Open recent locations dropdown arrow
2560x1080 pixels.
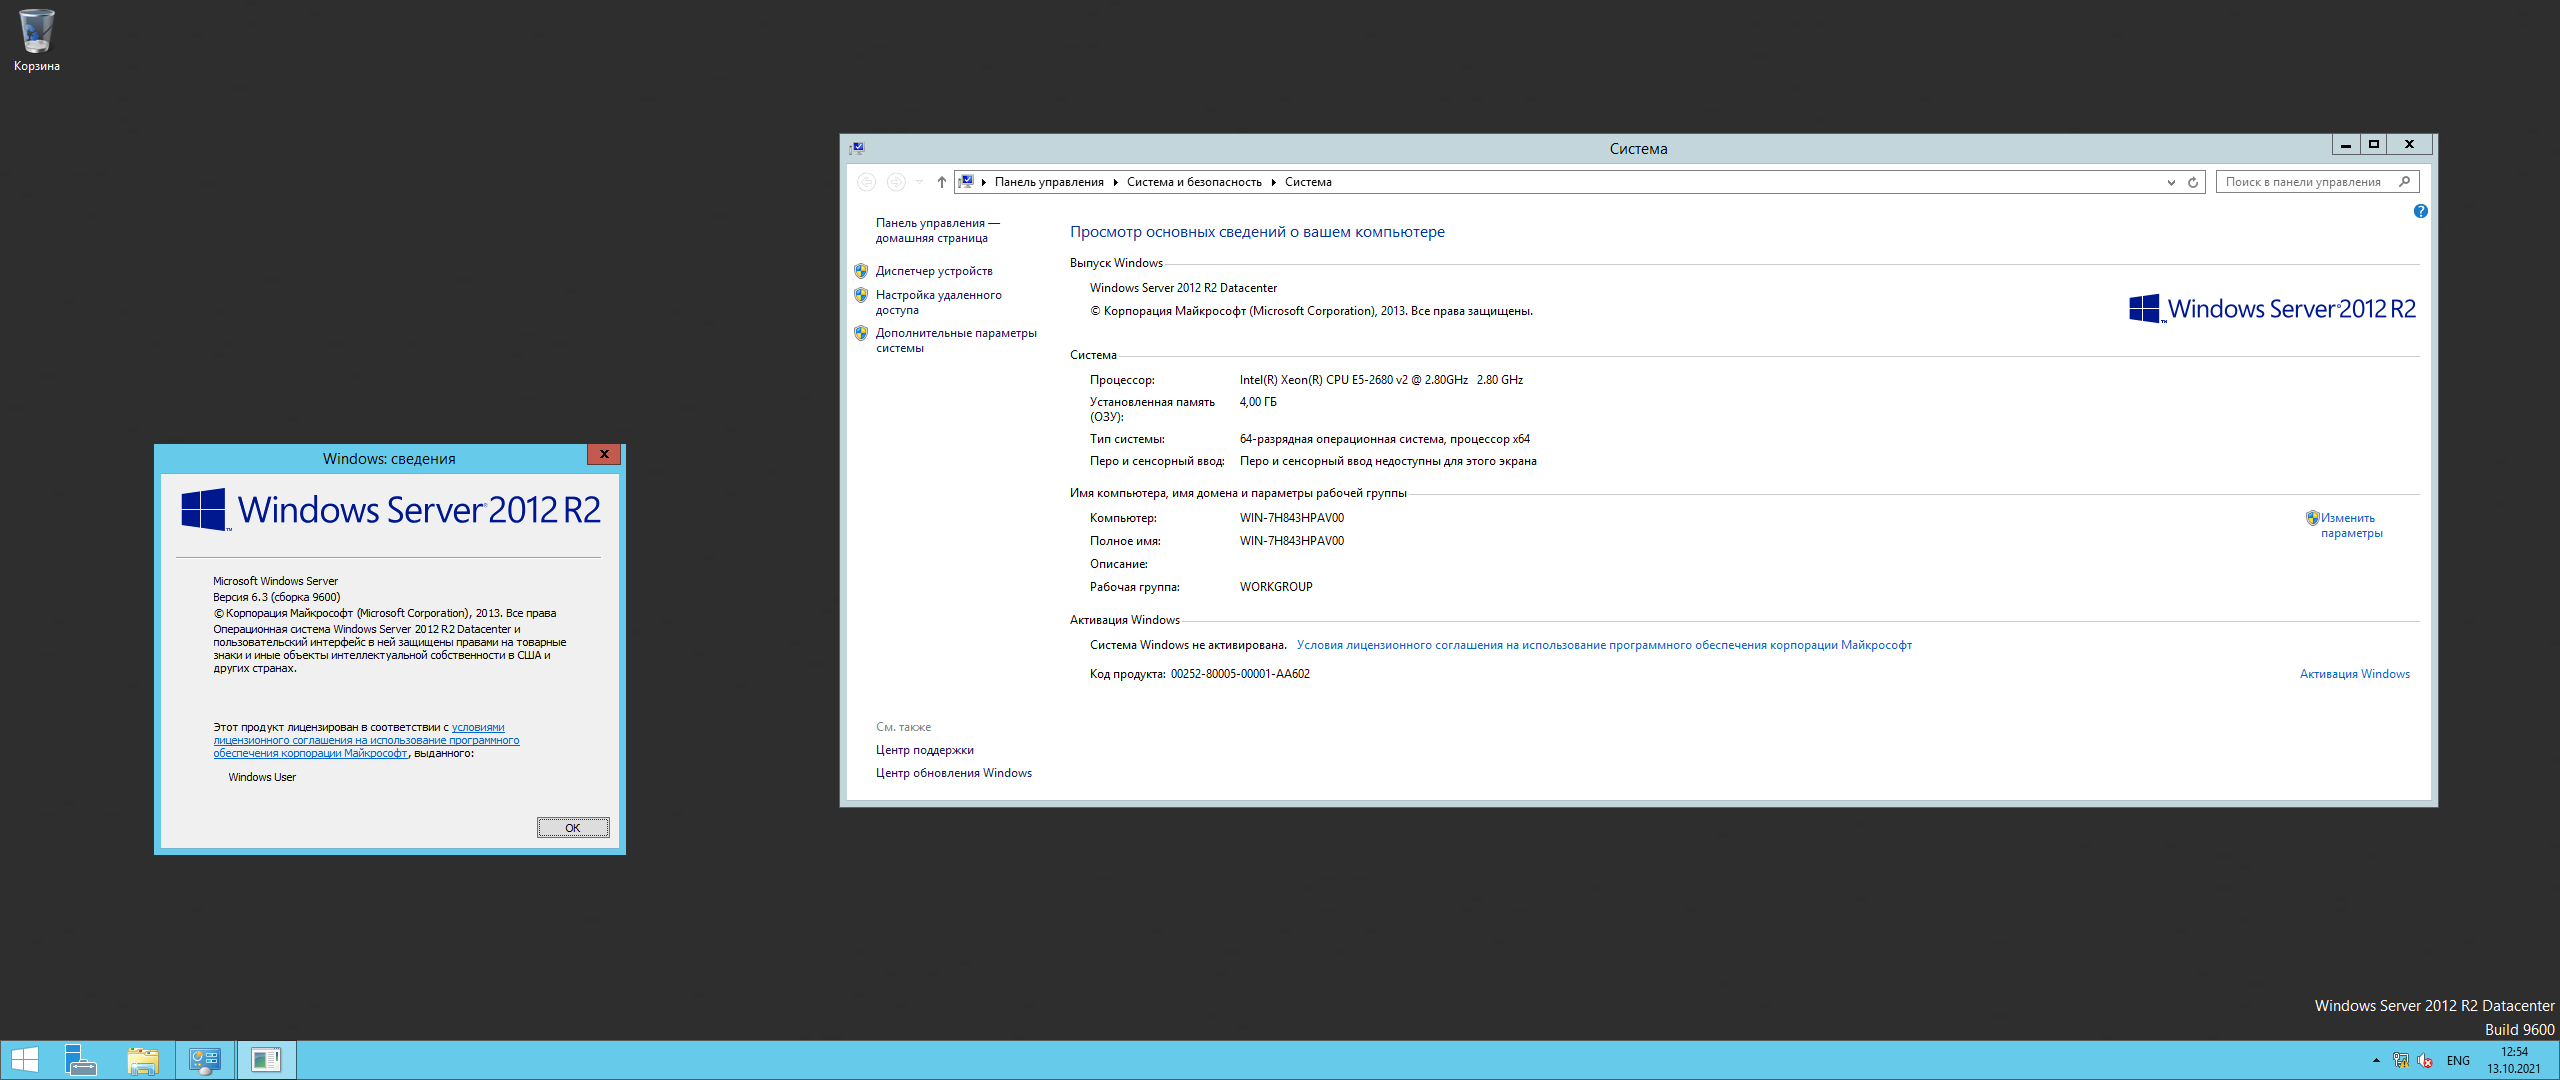coord(919,182)
